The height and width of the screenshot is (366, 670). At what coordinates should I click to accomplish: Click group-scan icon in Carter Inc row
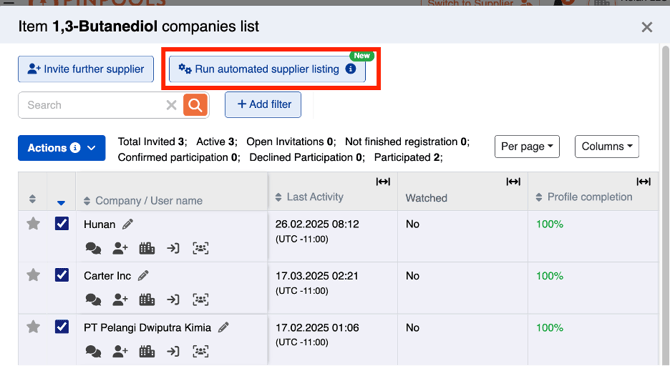(200, 300)
